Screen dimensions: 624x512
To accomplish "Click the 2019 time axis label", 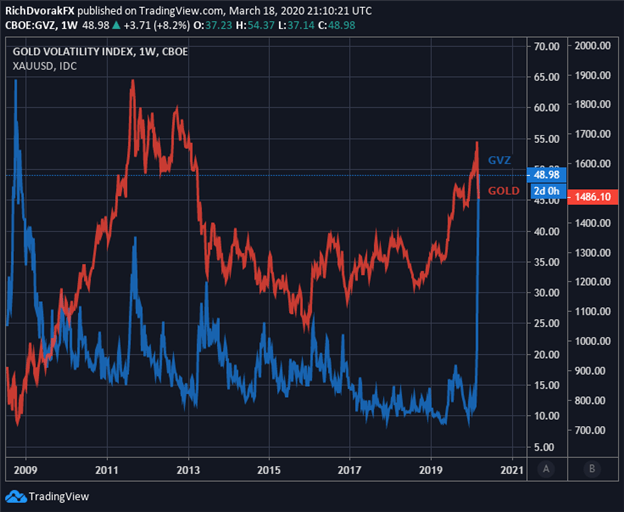I will pyautogui.click(x=431, y=470).
